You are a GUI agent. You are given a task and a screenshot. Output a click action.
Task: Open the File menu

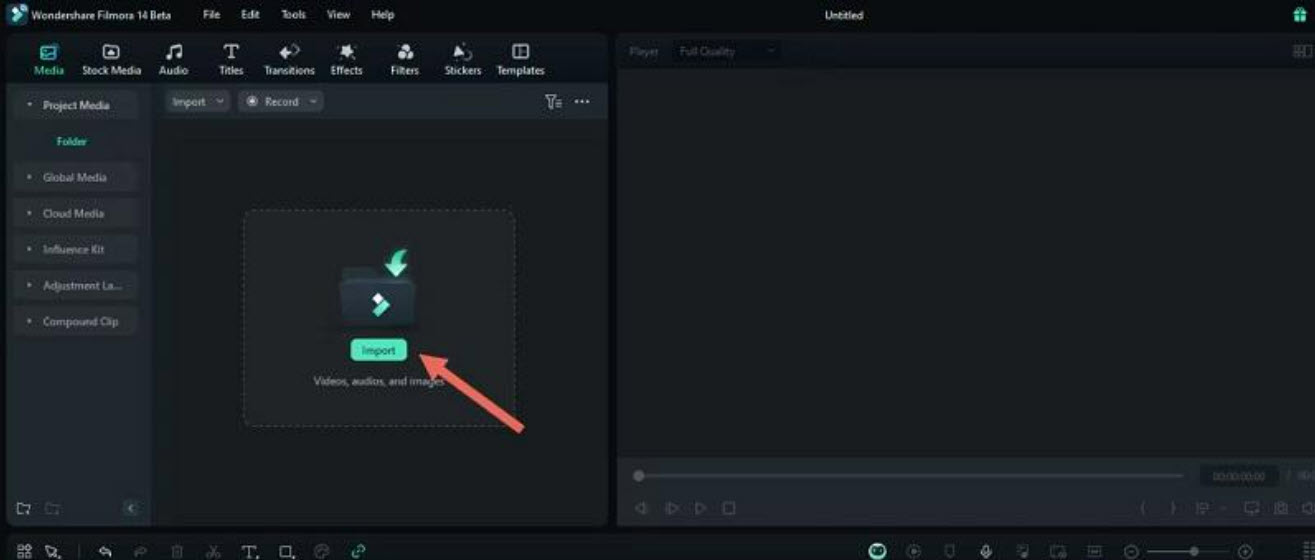pyautogui.click(x=211, y=15)
